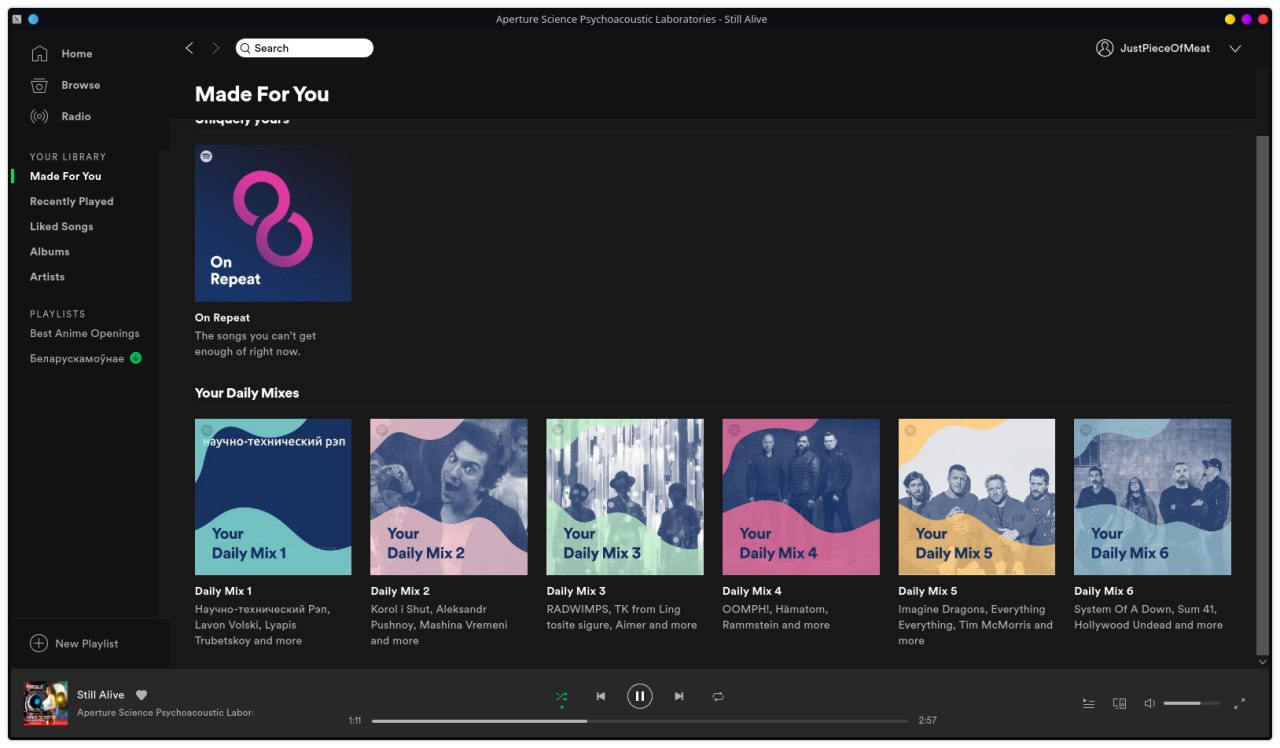Click the OOMPH!, Hämatom, Rammstein description

[776, 617]
